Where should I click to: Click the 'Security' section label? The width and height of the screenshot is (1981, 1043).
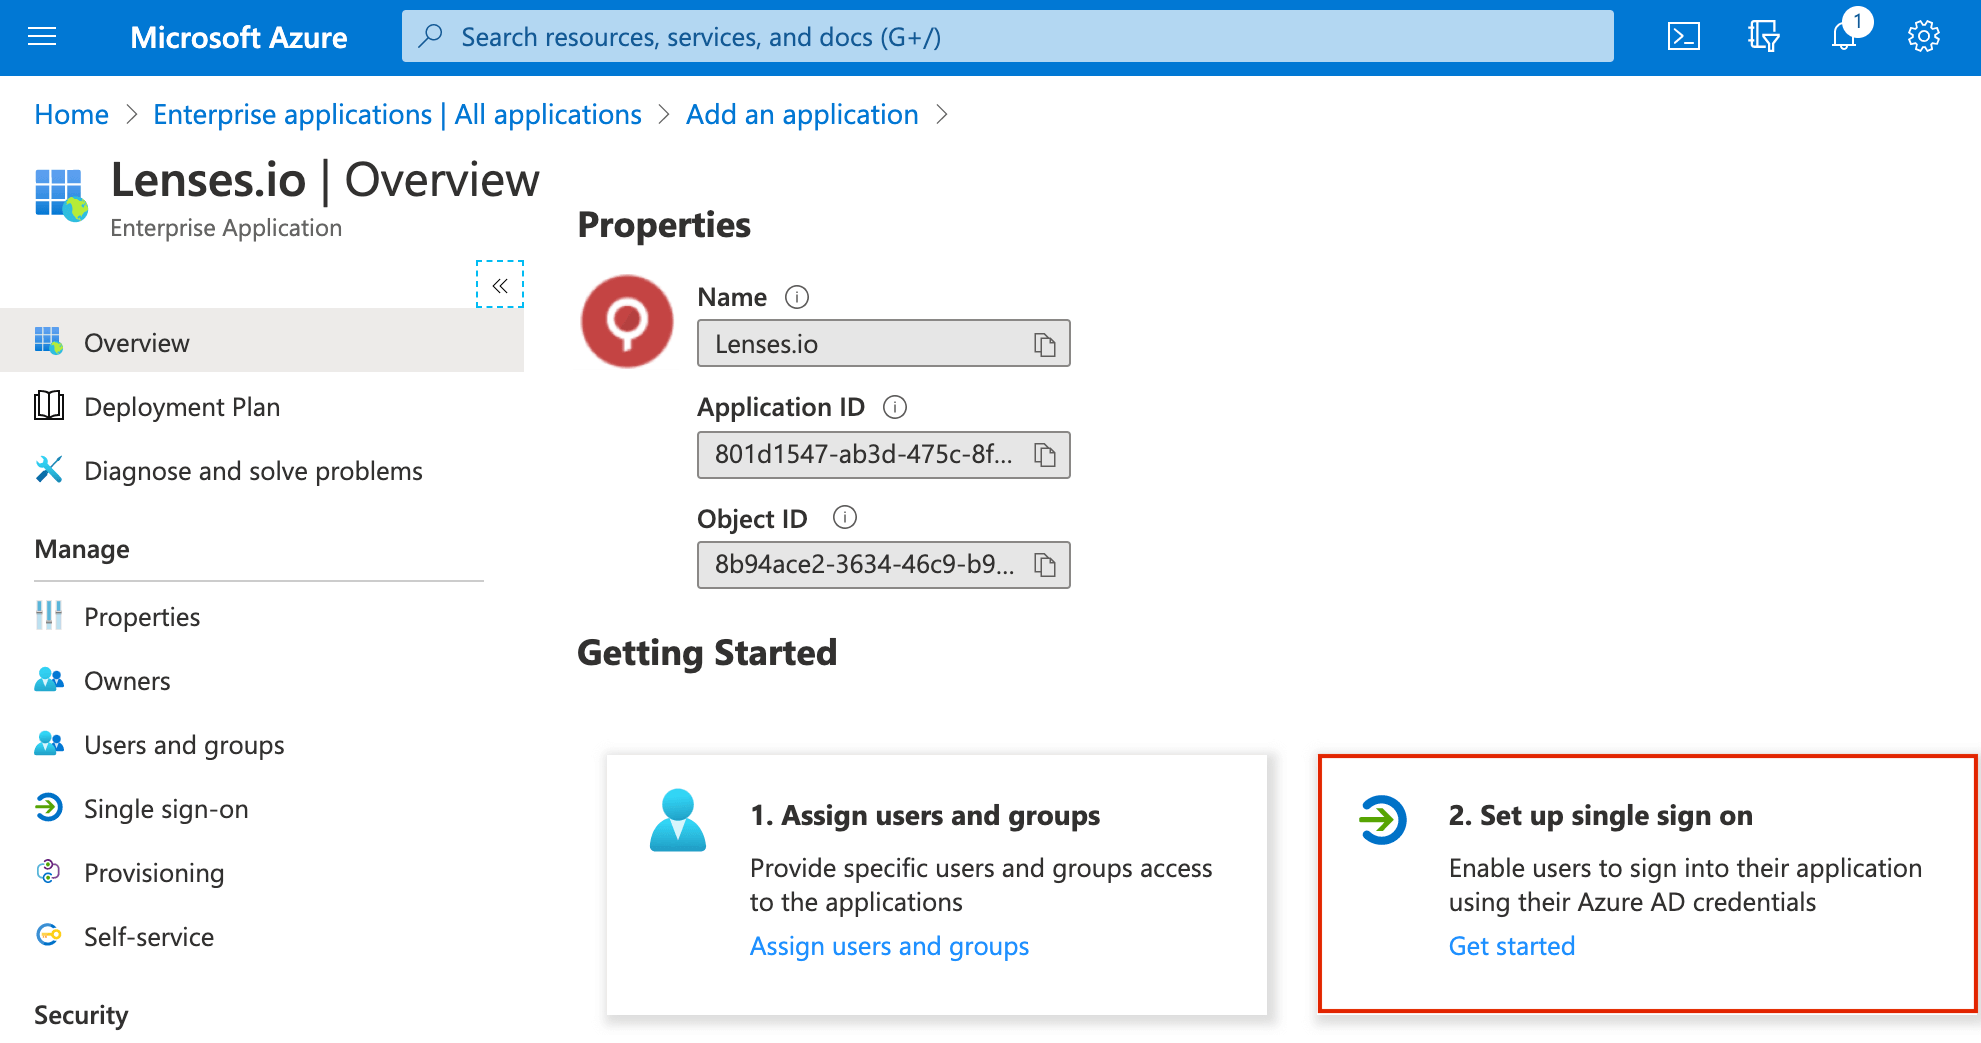pos(81,1015)
